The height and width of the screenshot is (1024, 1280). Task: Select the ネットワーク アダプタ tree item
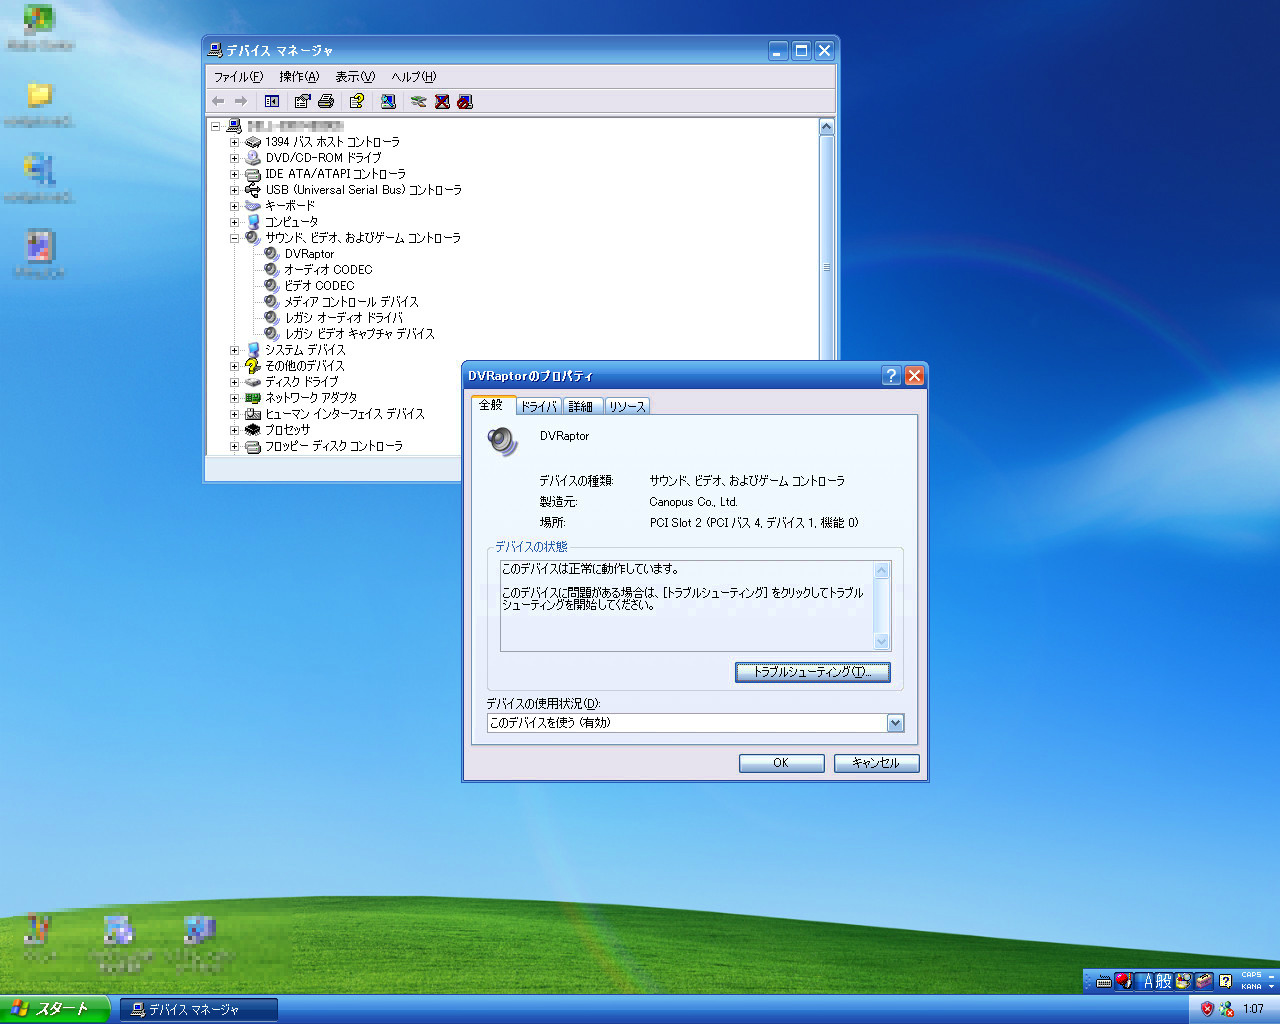311,398
